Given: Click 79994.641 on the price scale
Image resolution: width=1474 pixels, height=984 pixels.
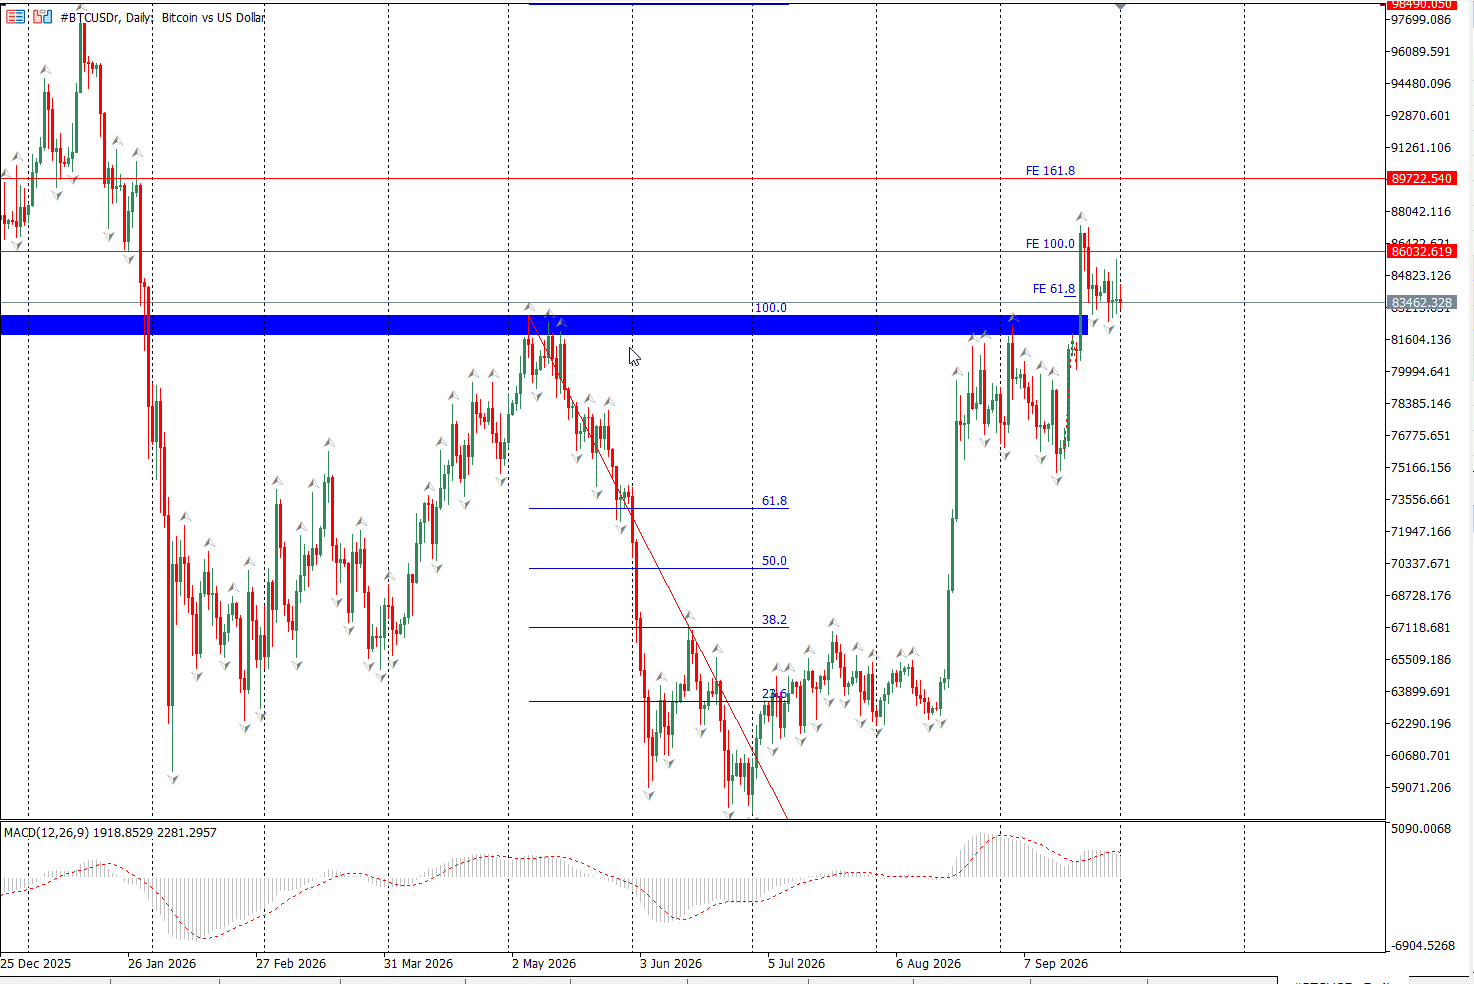Looking at the screenshot, I should (1420, 372).
